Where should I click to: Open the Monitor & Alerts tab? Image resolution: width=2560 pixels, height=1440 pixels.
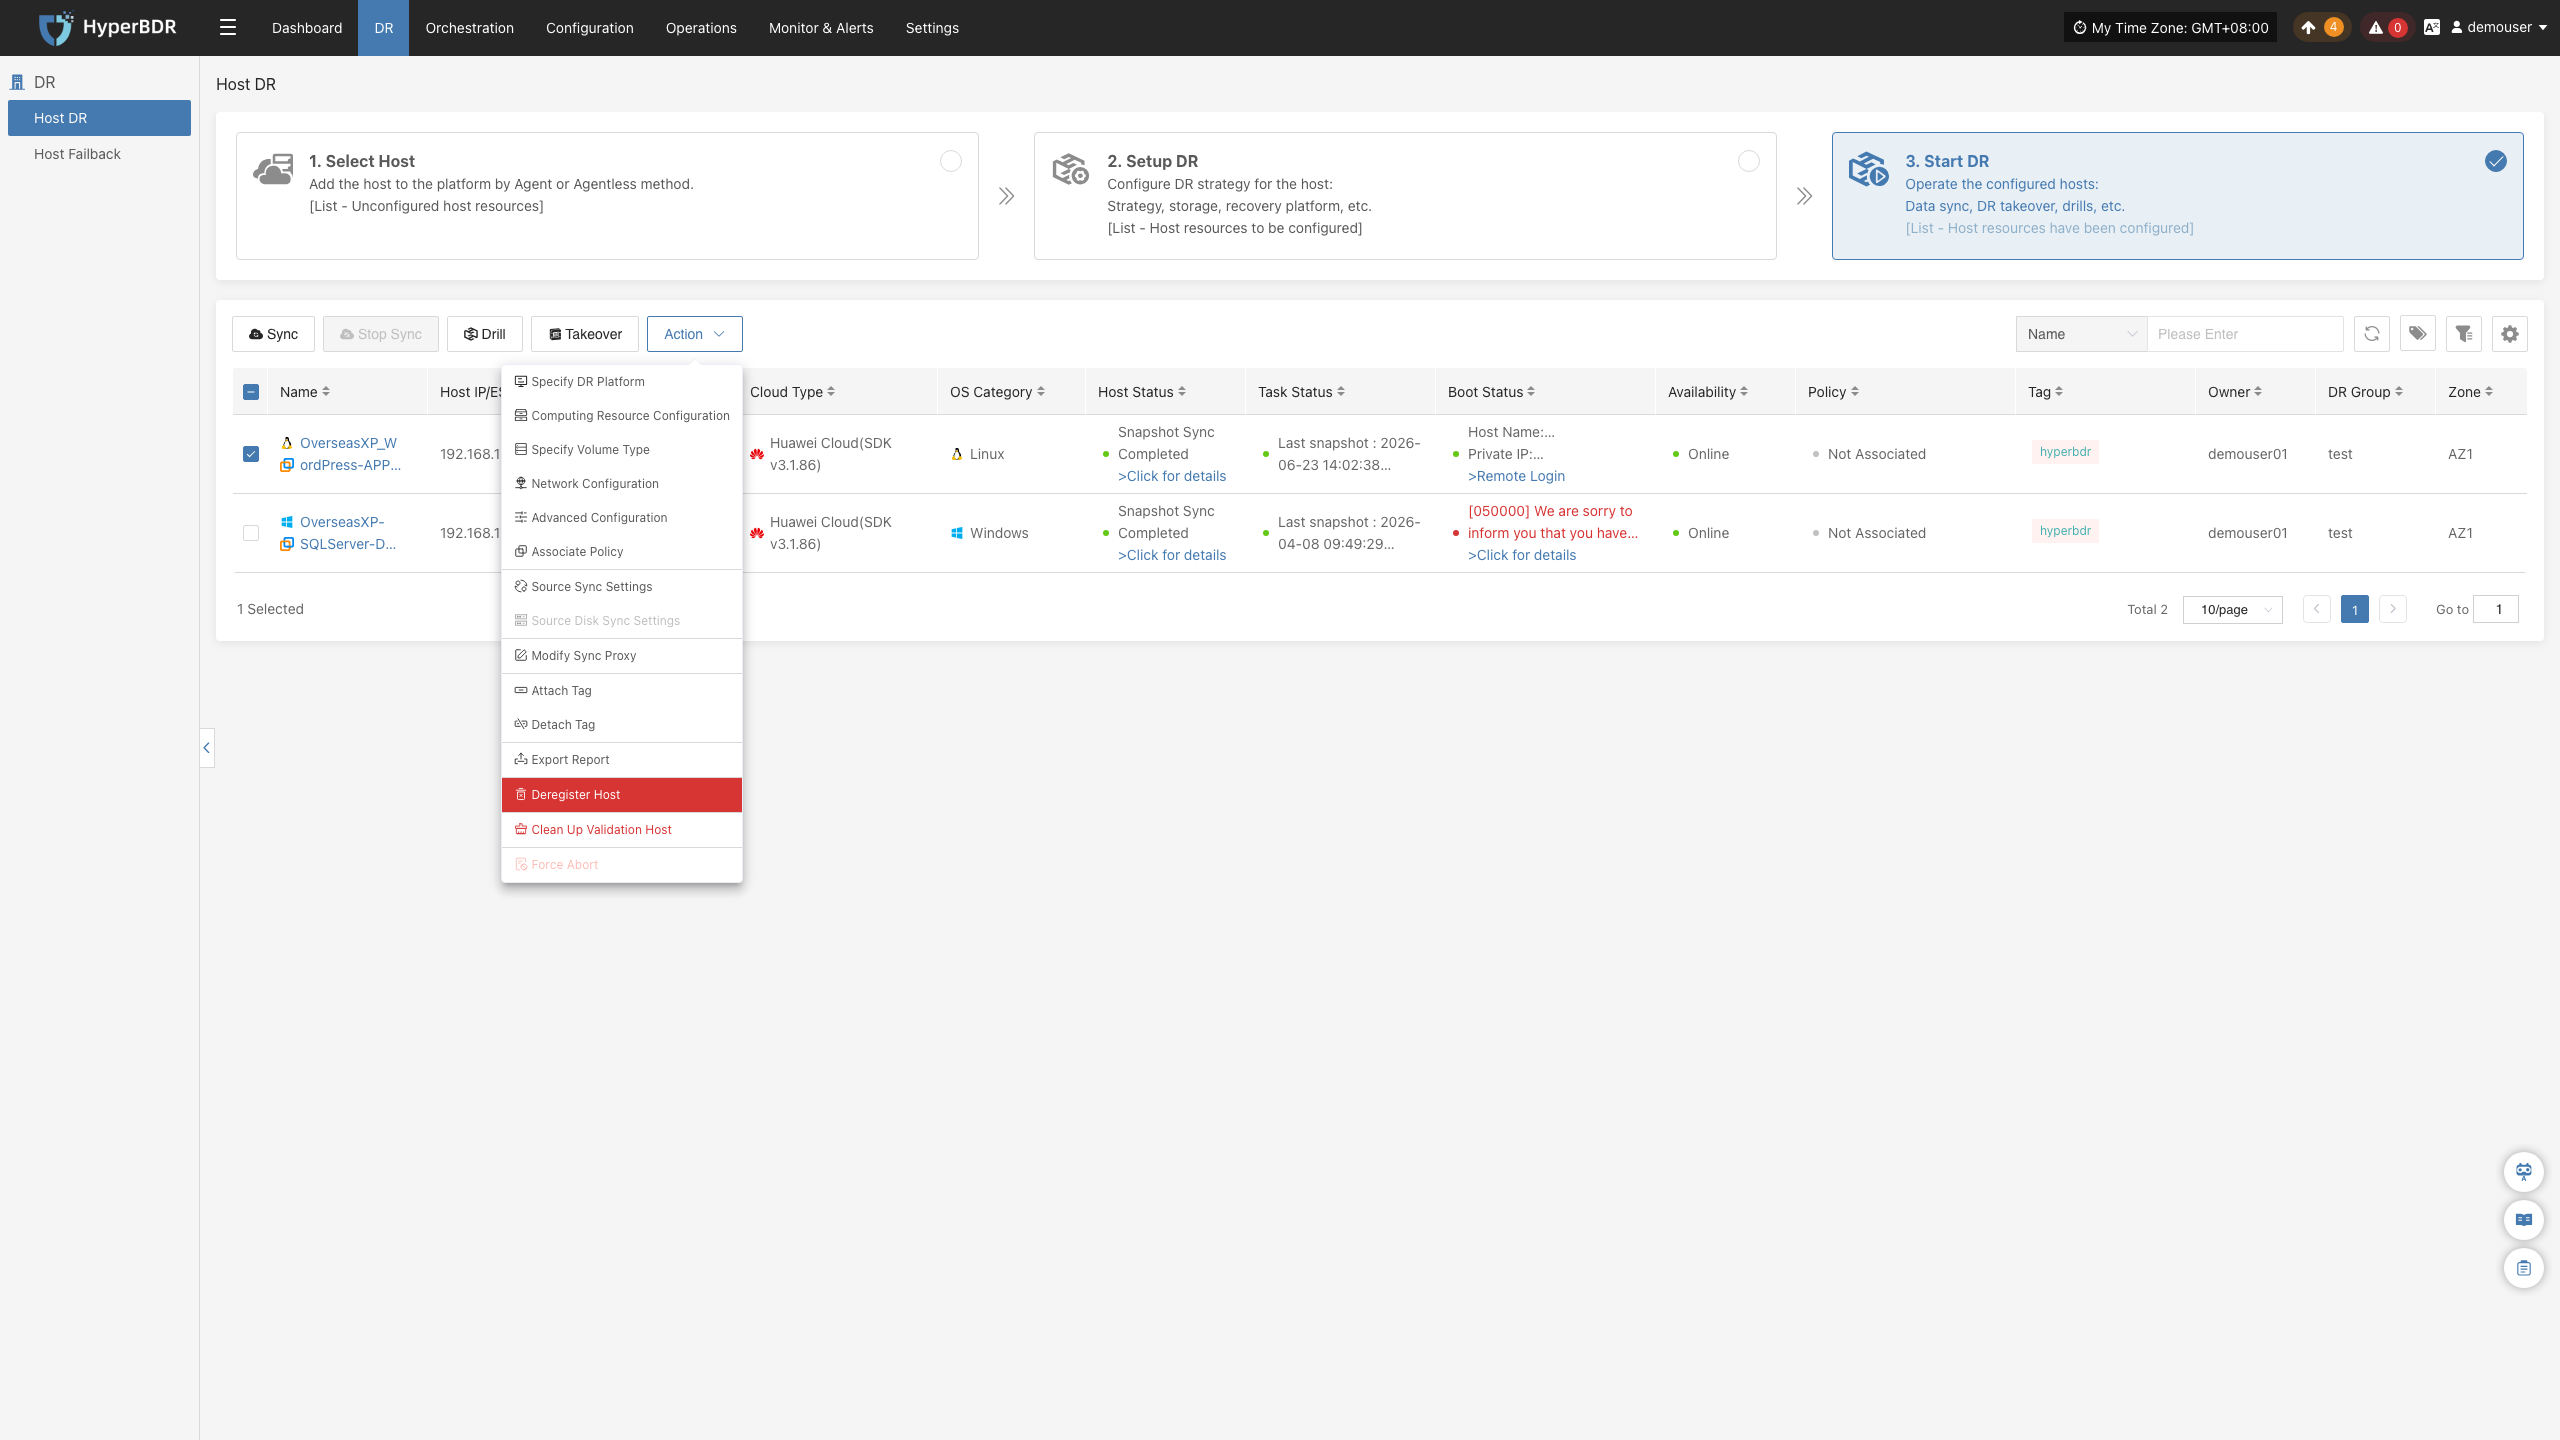(821, 28)
